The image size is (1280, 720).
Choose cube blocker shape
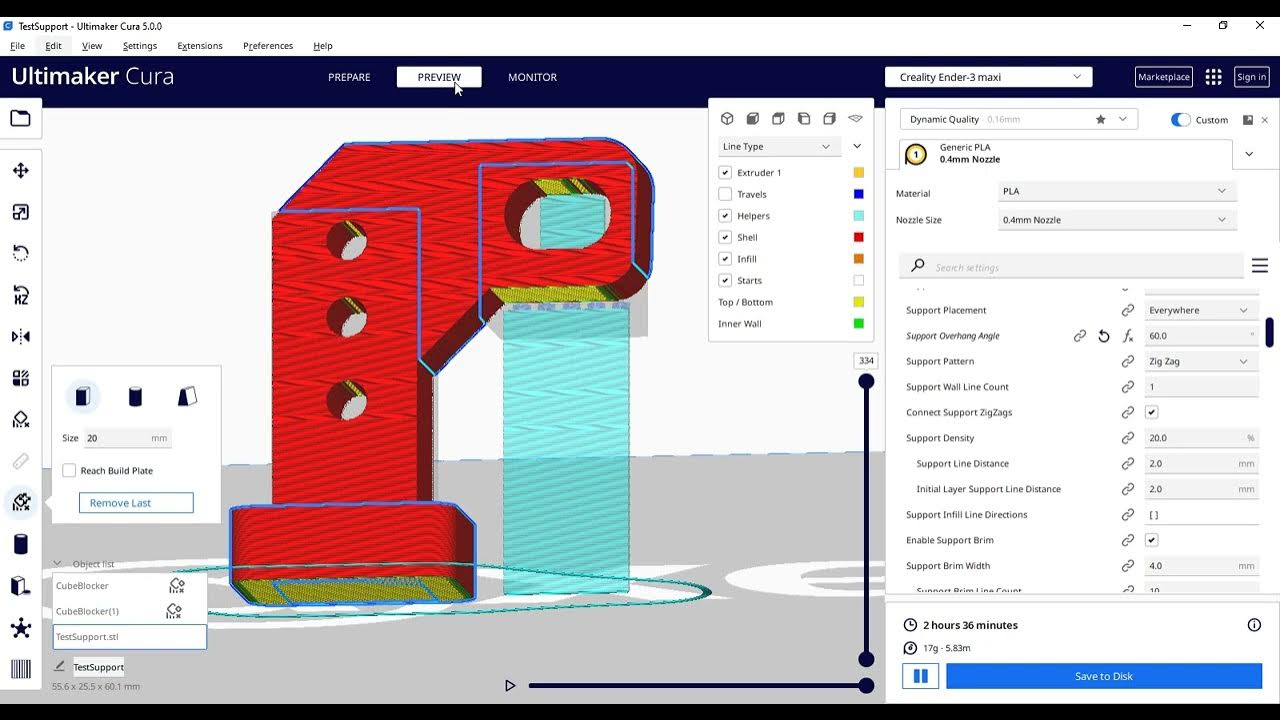(83, 397)
